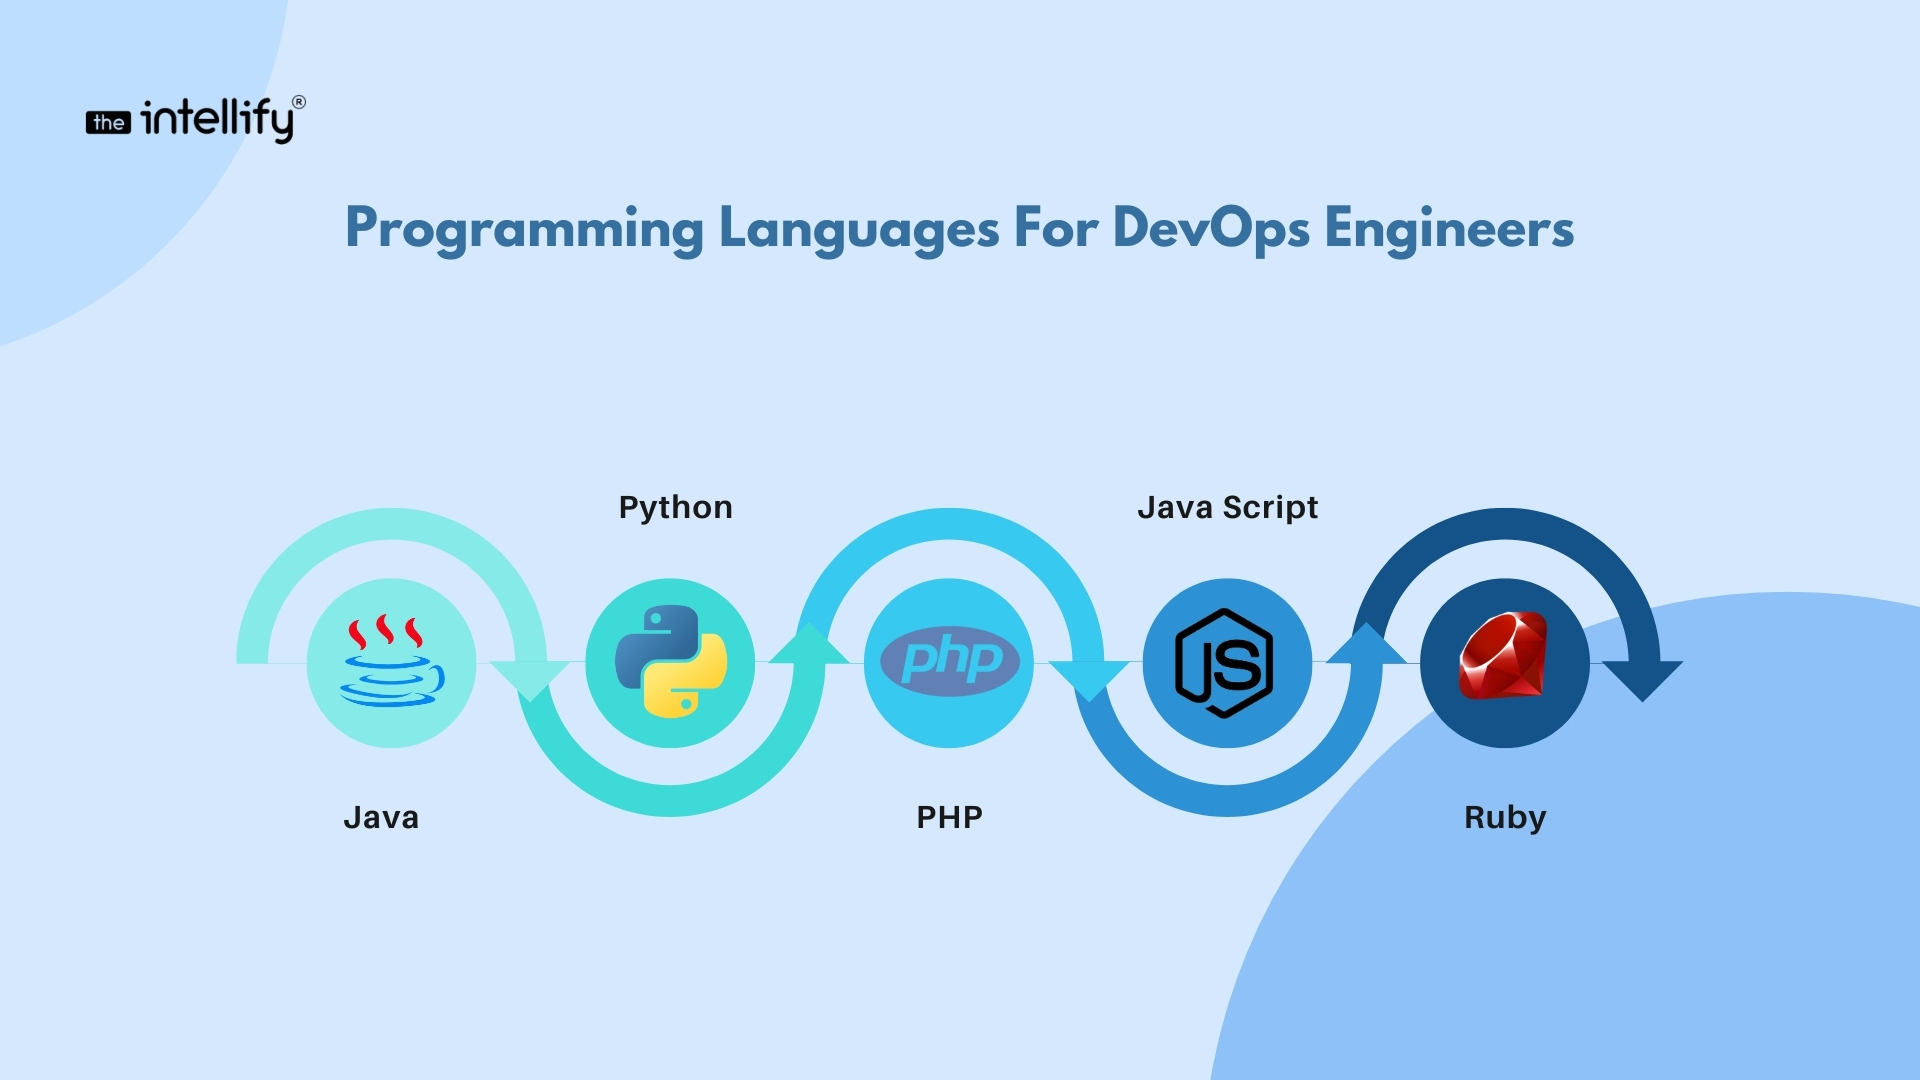Click the JS hexagon logo icon
1920x1080 pixels.
click(1226, 663)
